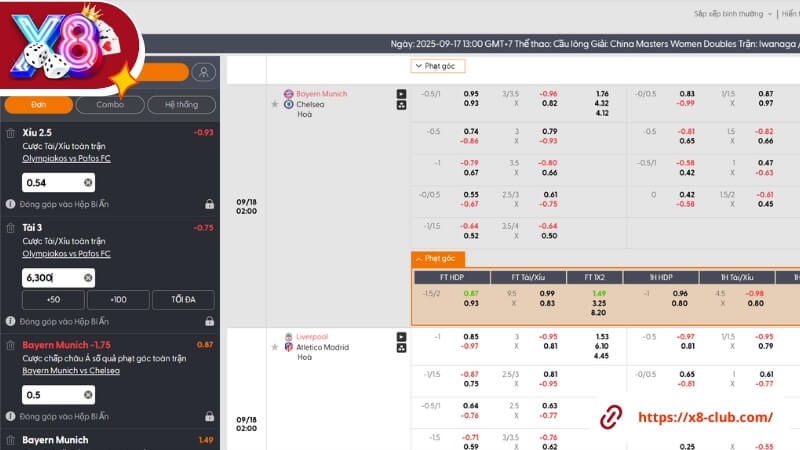The height and width of the screenshot is (450, 800).
Task: Click Atletico Madrid team name
Action: pos(322,347)
